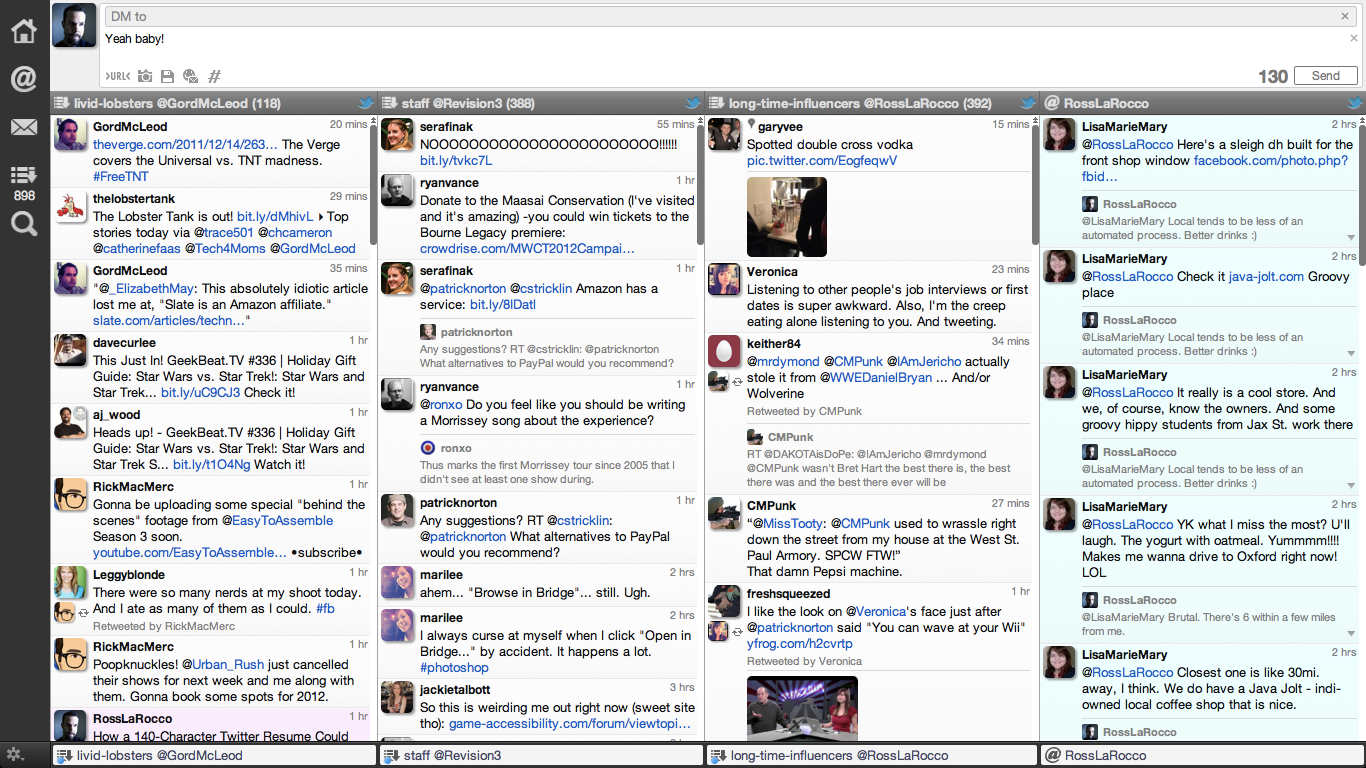Screen dimensions: 1366x768
Task: Click your profile avatar beside the compose box
Action: 75,25
